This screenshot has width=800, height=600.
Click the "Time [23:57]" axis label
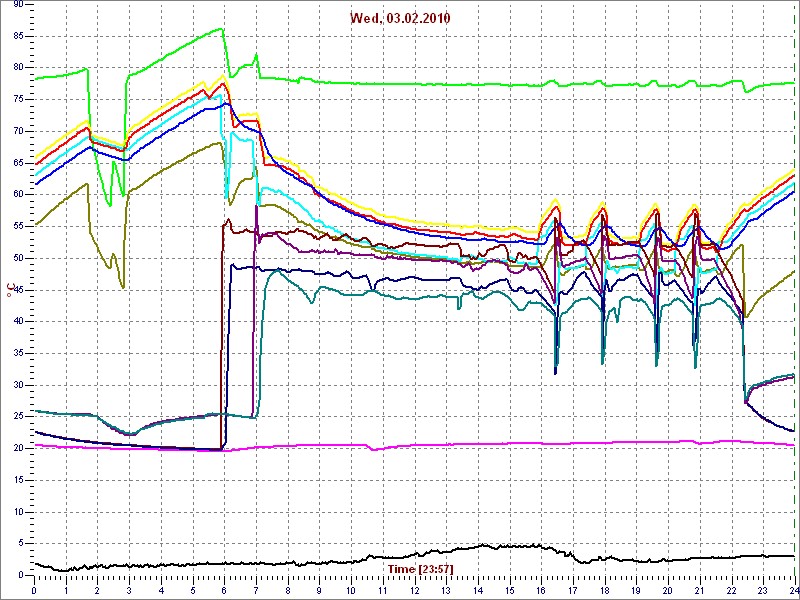(420, 568)
